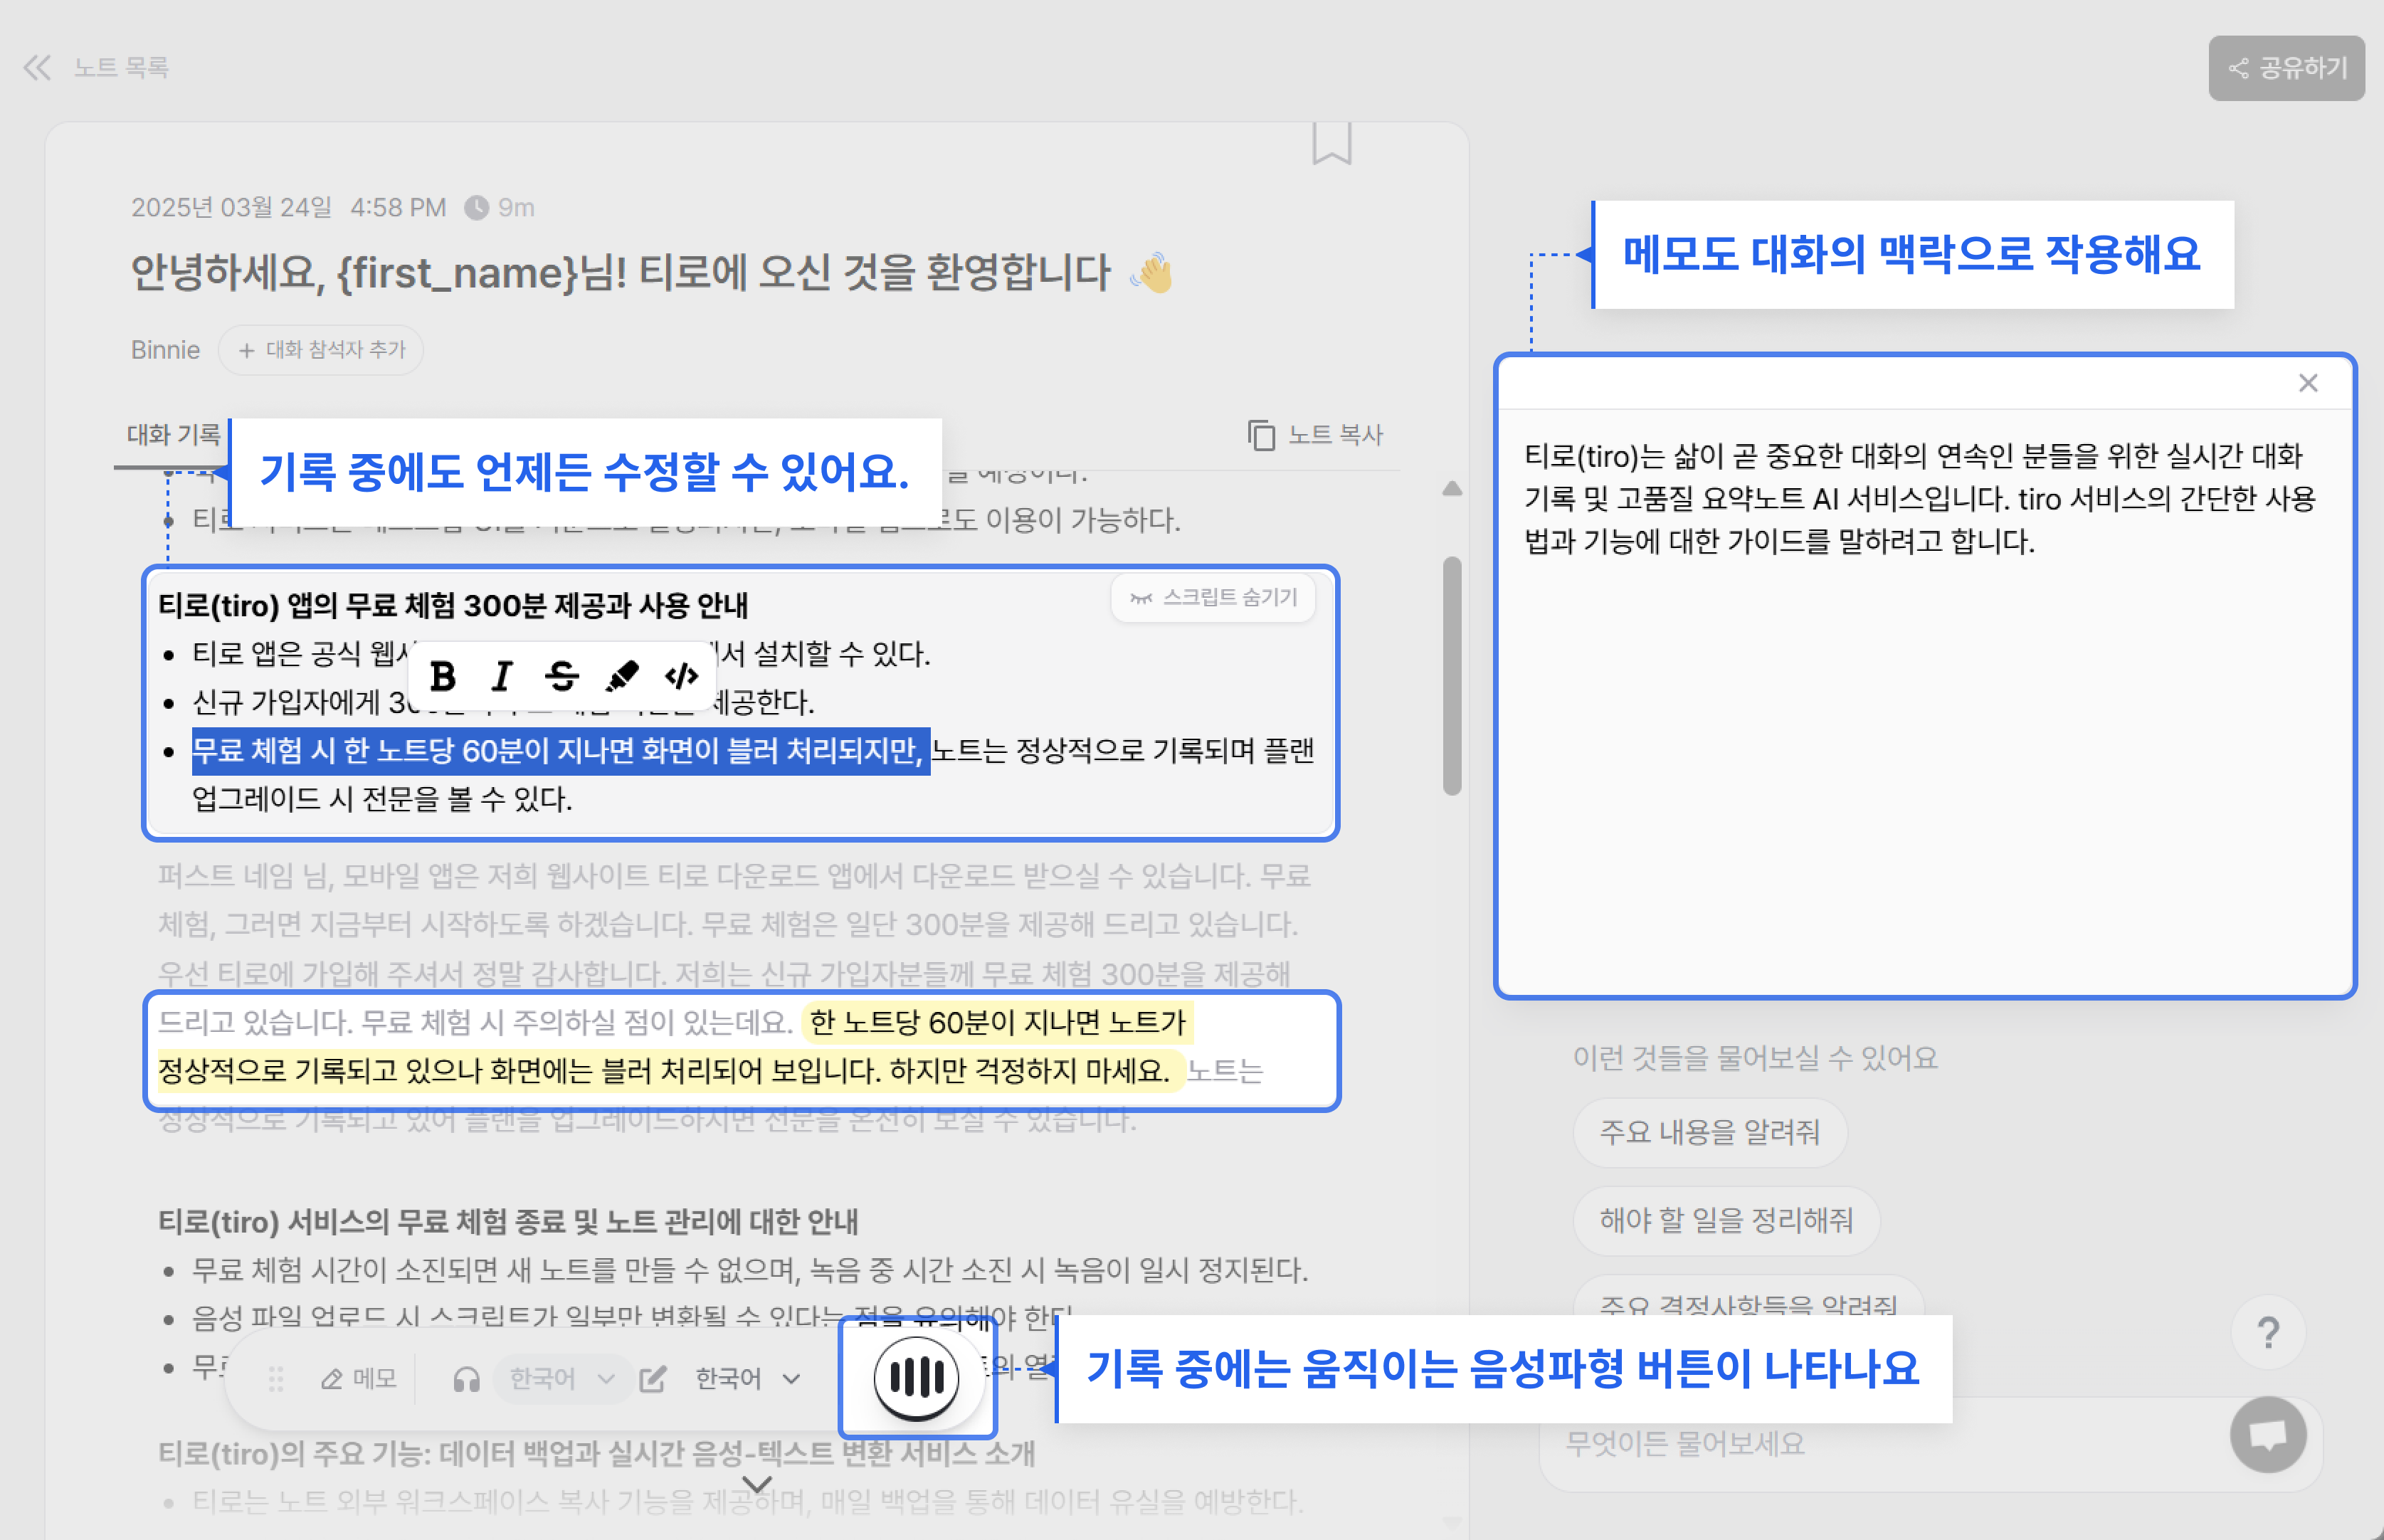
Task: Expand the chevron below the toolbar
Action: click(757, 1484)
